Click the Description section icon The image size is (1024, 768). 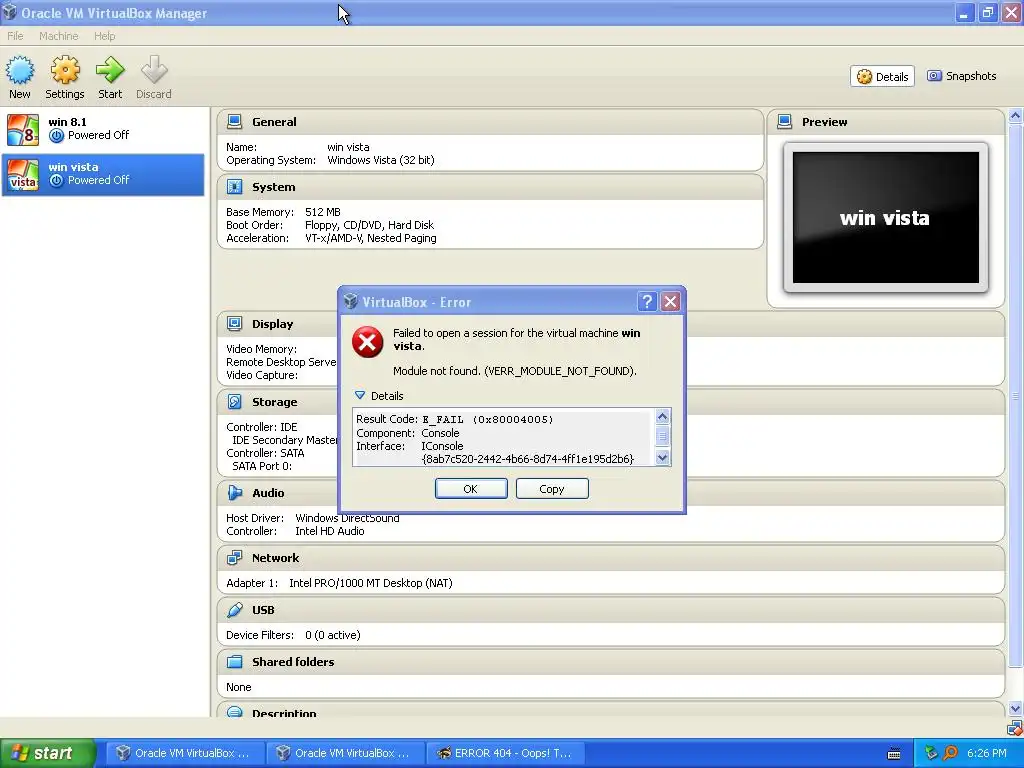point(234,712)
